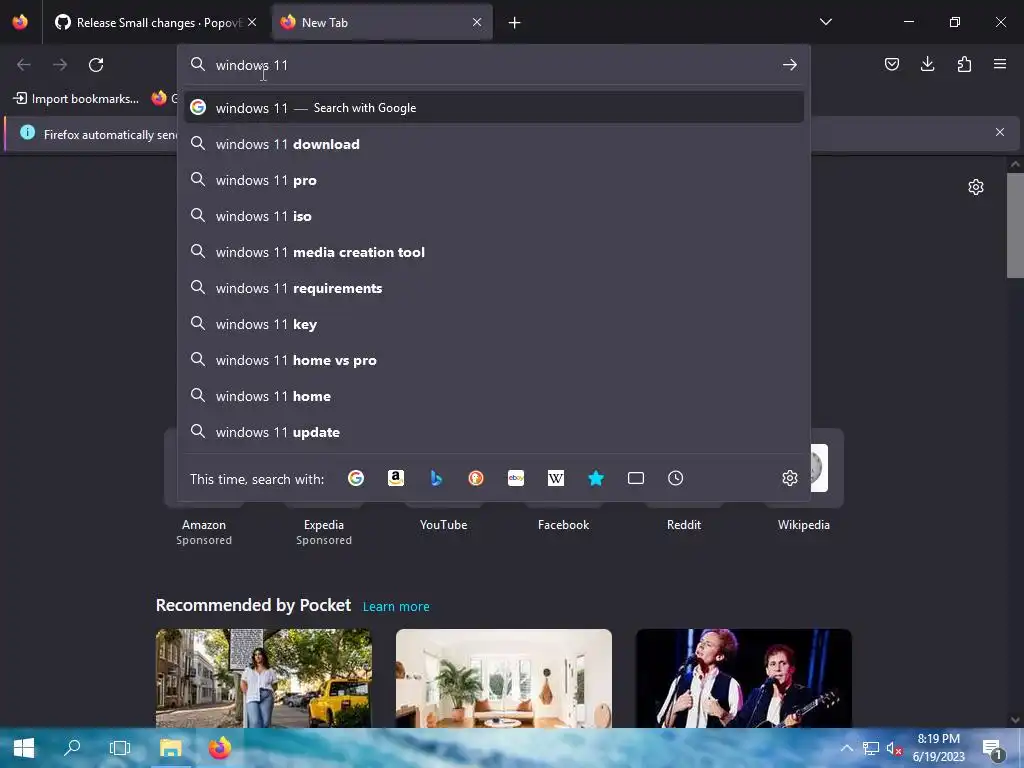Open the Windows Start menu
1024x768 pixels.
pos(24,748)
